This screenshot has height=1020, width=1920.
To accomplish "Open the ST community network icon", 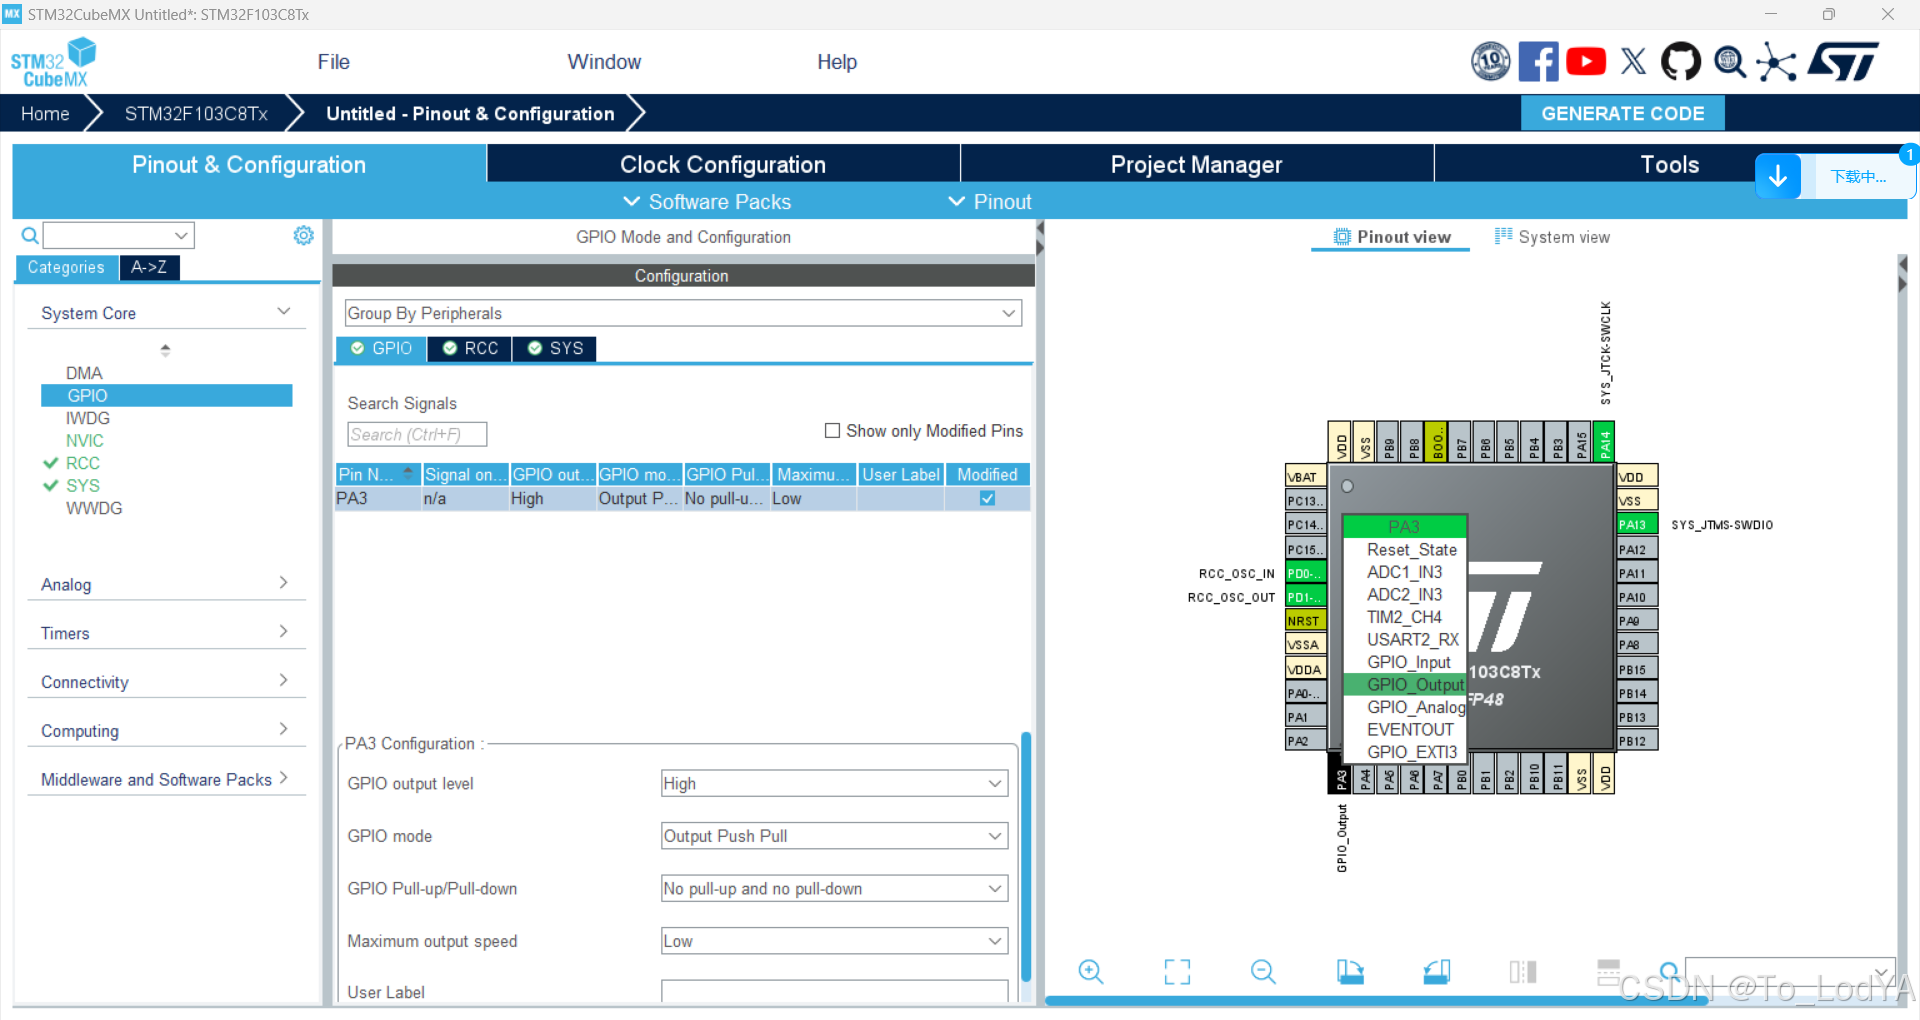I will tap(1776, 61).
